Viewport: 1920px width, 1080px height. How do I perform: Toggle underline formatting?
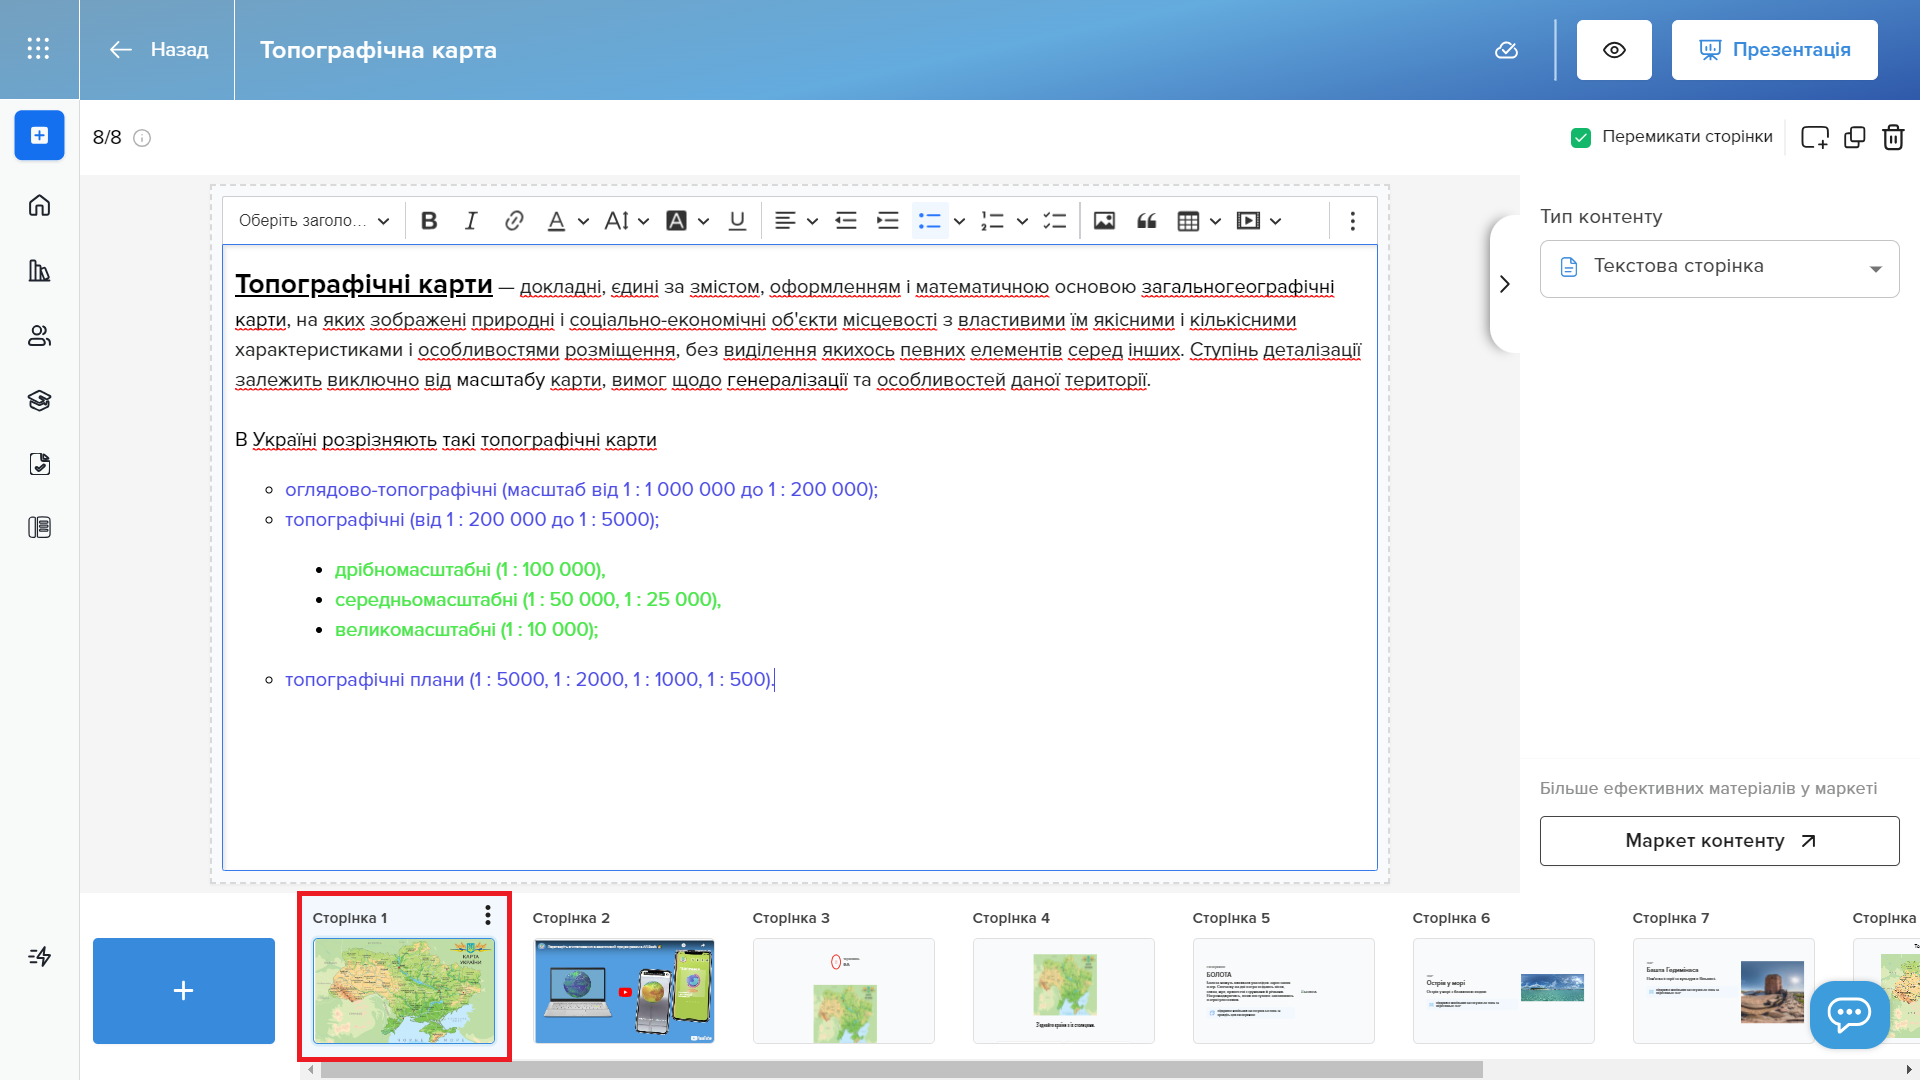pos(737,221)
